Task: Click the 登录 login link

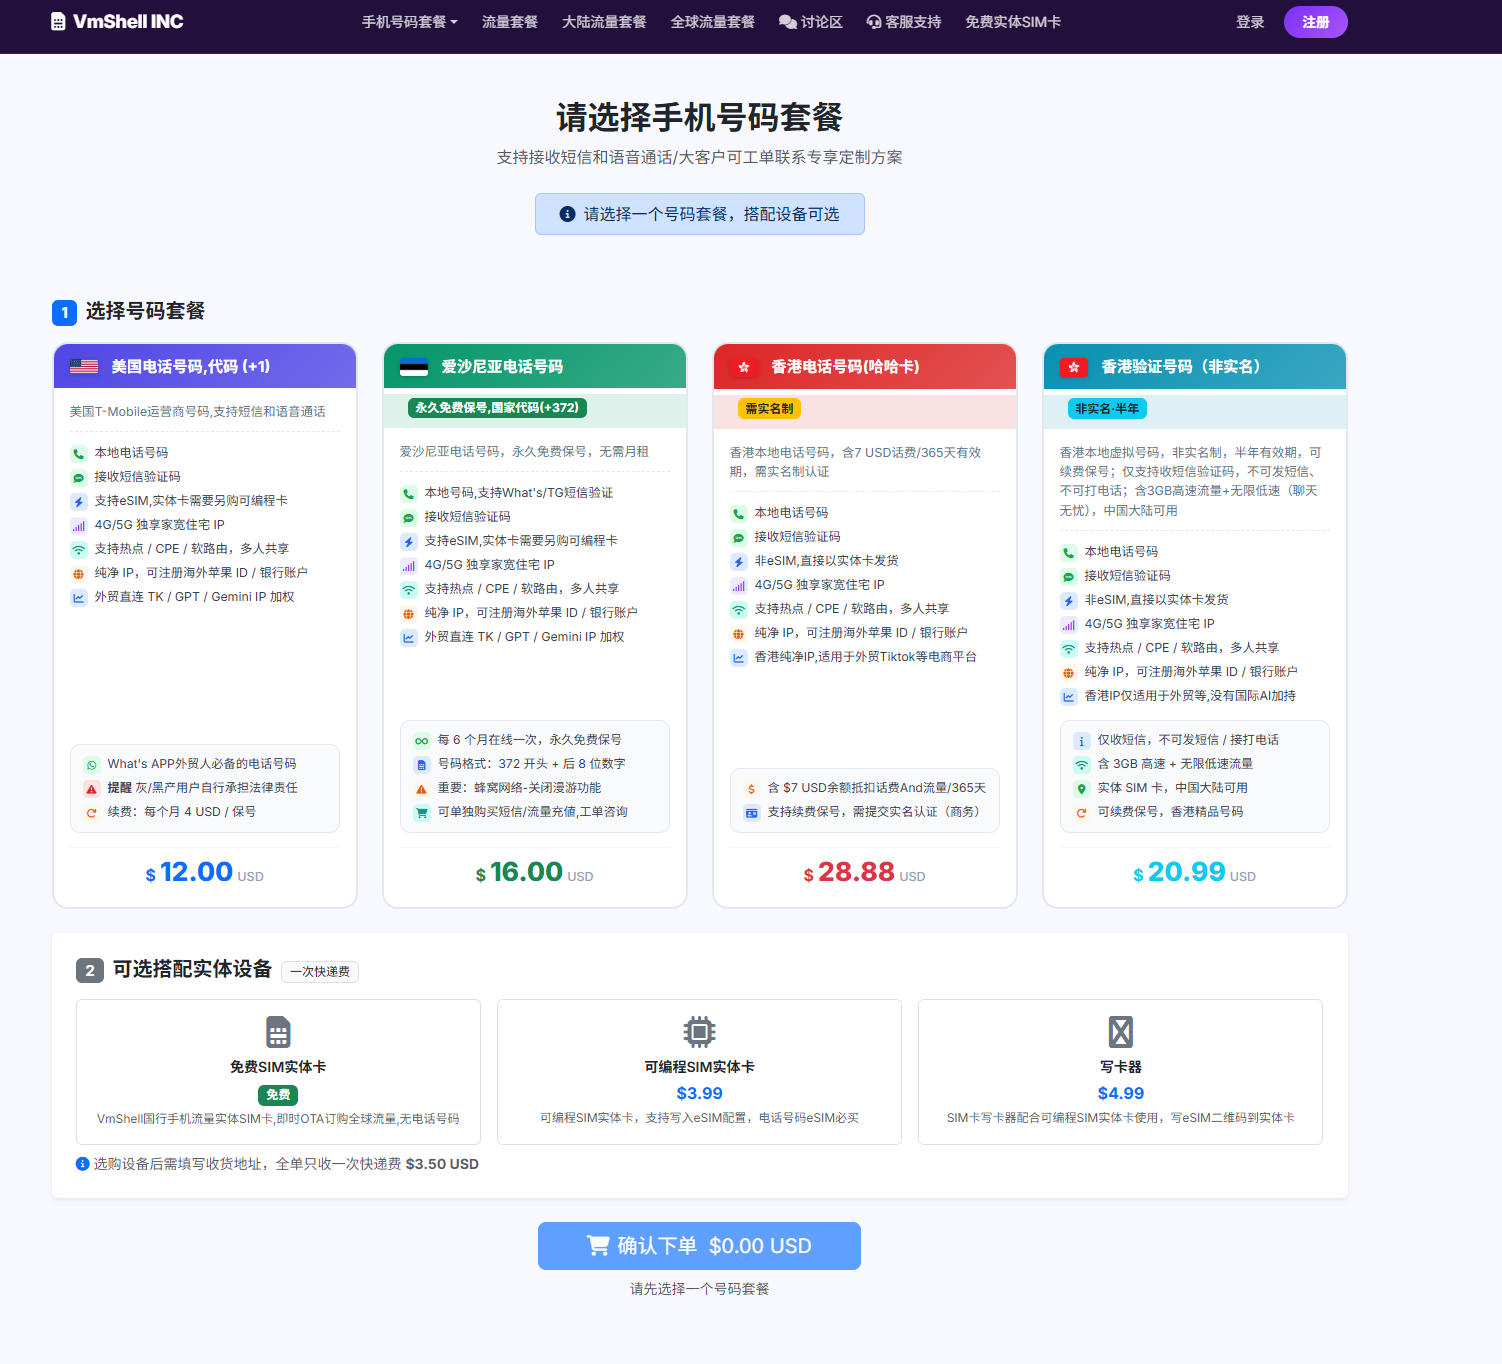Action: tap(1249, 22)
